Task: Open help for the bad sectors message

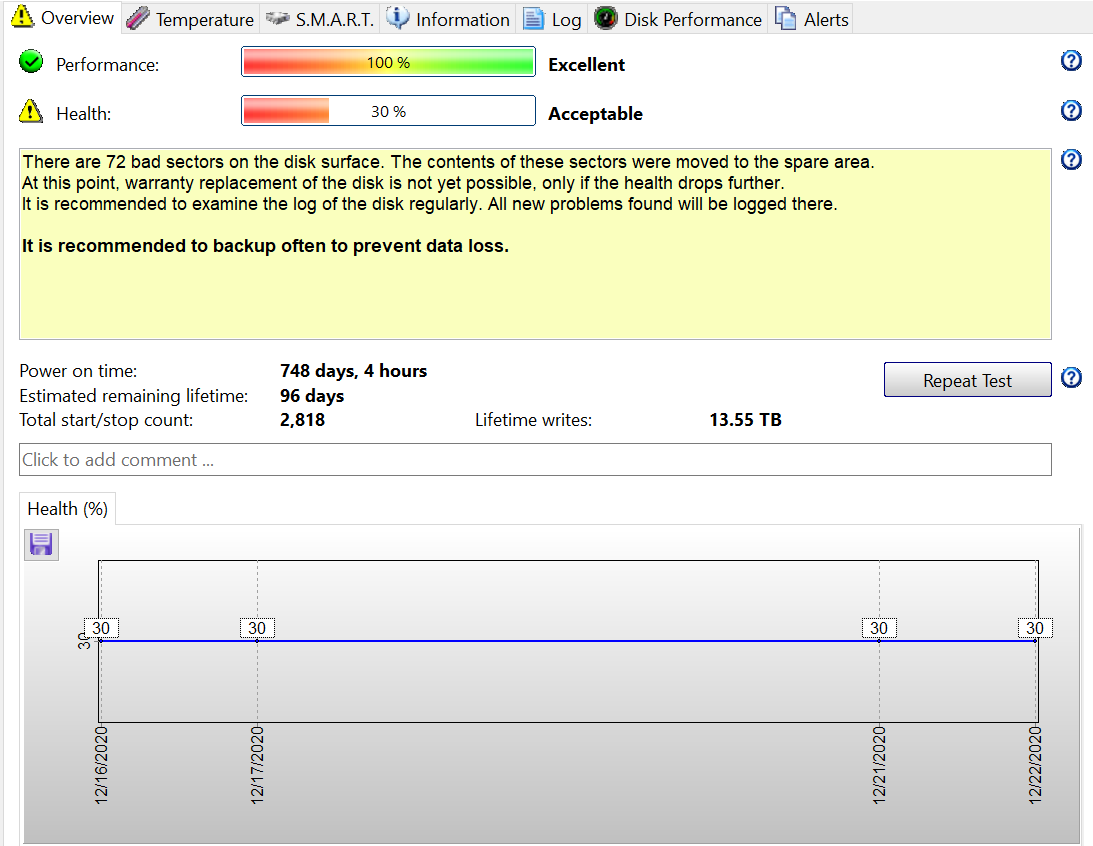Action: 1071,160
